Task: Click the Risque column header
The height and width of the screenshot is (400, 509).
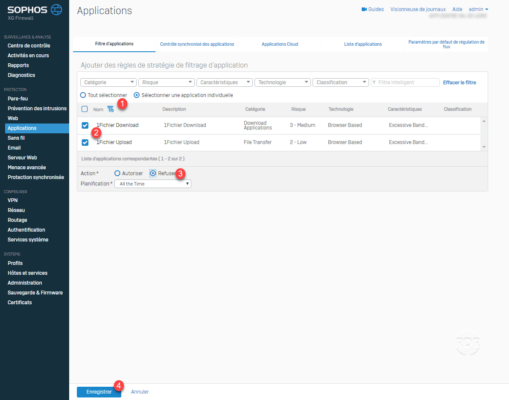Action: point(298,109)
